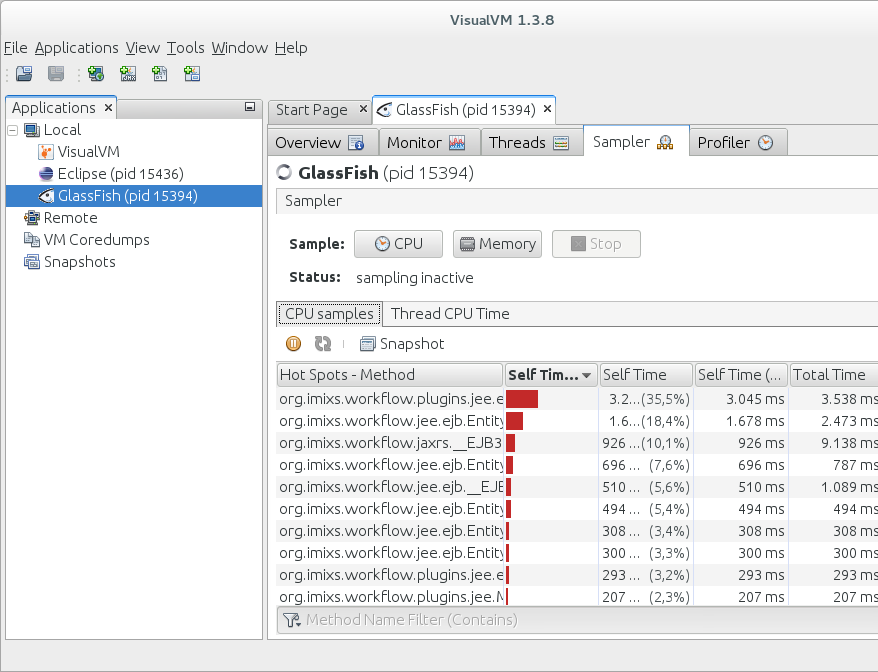Start CPU sampling with the CPU button

coord(398,244)
